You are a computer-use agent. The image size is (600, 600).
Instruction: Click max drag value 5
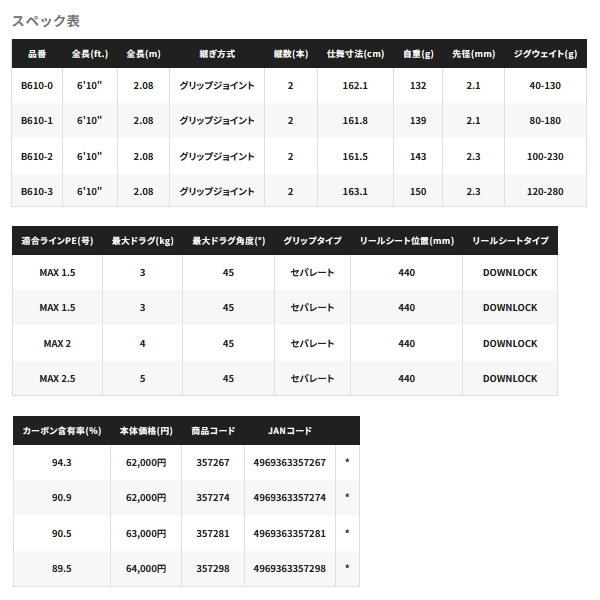click(x=142, y=379)
